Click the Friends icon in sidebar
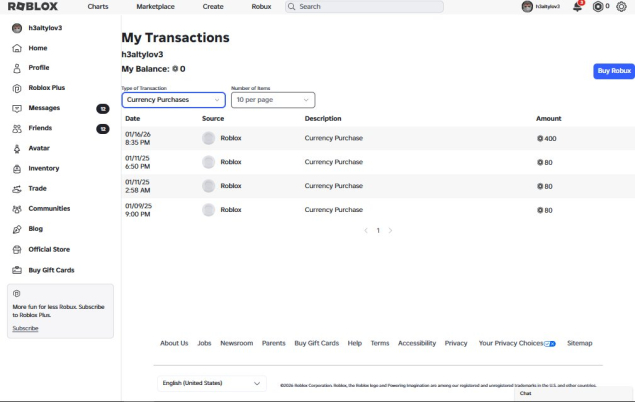Image resolution: width=635 pixels, height=402 pixels. [17, 128]
